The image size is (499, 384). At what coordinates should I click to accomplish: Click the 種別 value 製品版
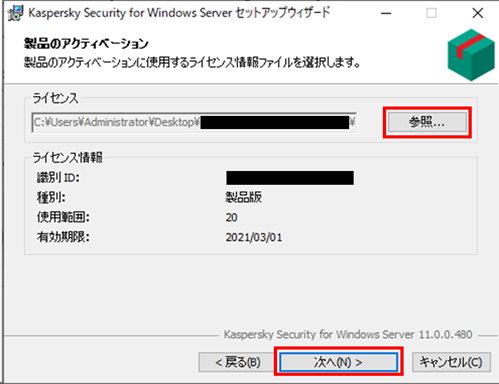[244, 197]
